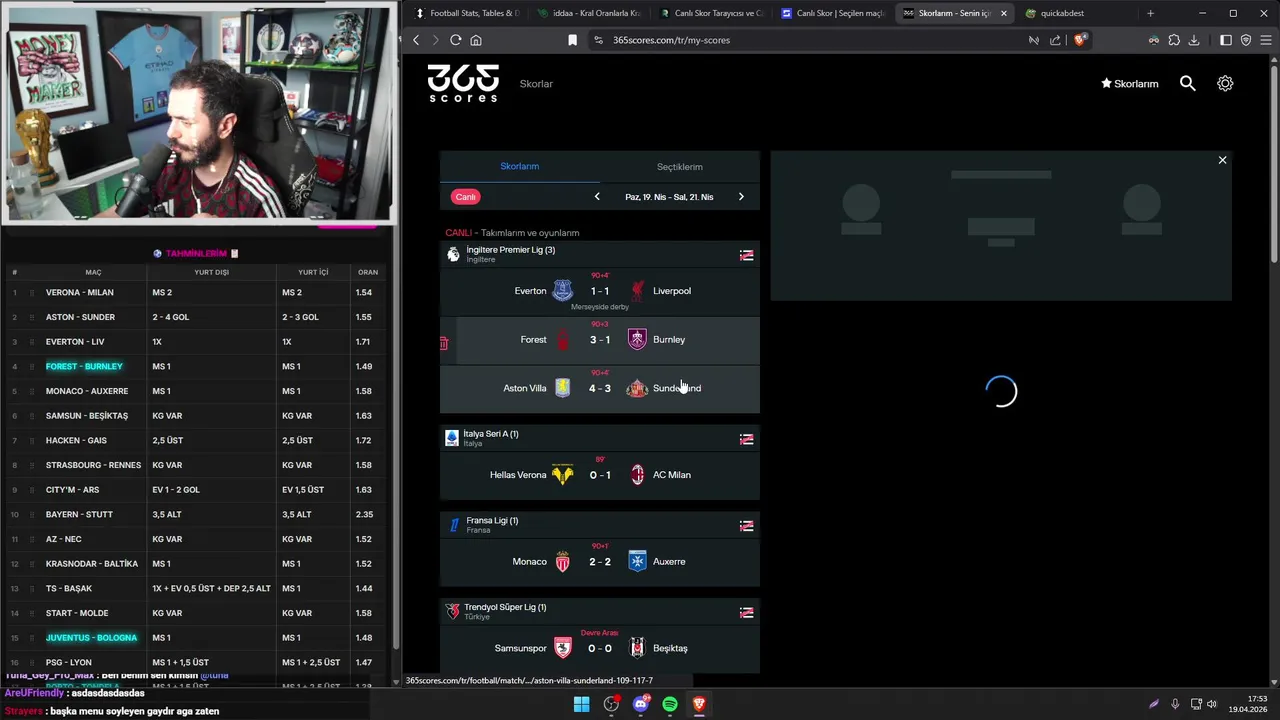Click the Burnley club crest
Screen dimensions: 1280x720
click(x=637, y=339)
